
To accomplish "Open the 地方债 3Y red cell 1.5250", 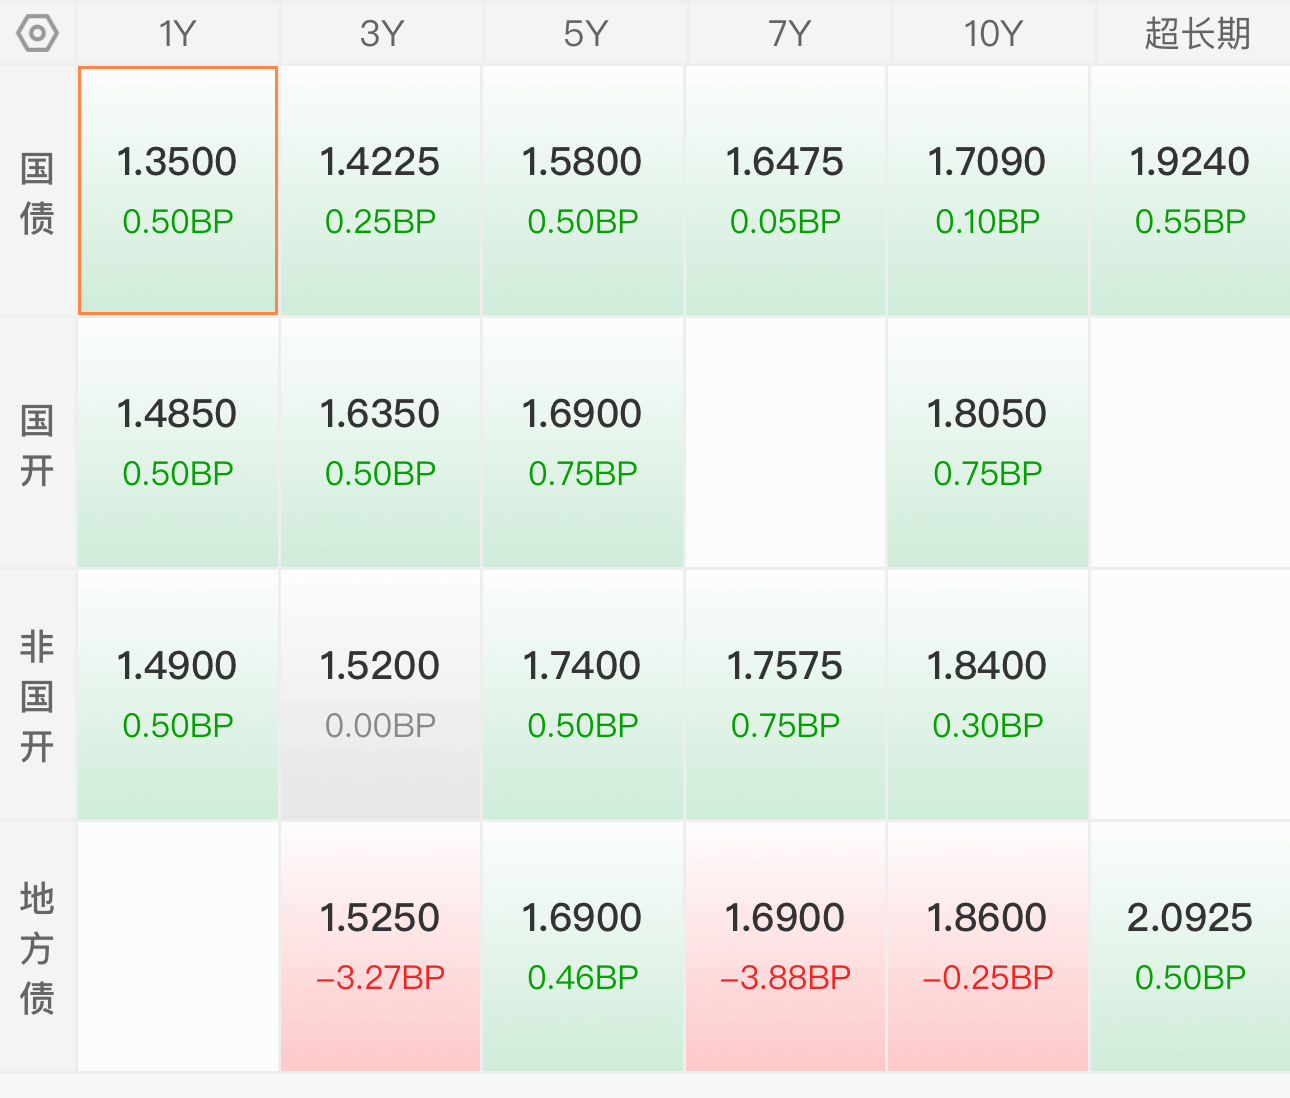I will point(380,947).
